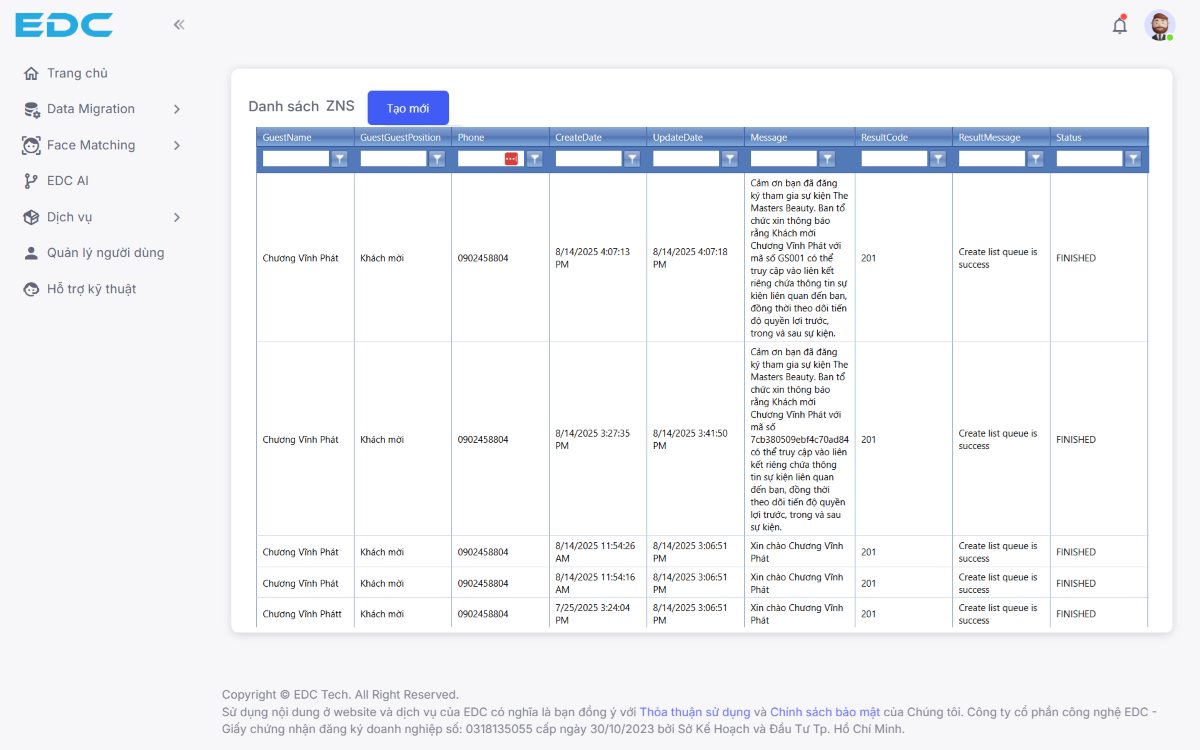The height and width of the screenshot is (750, 1200).
Task: Open Quản lý người dùng page
Action: click(x=105, y=253)
